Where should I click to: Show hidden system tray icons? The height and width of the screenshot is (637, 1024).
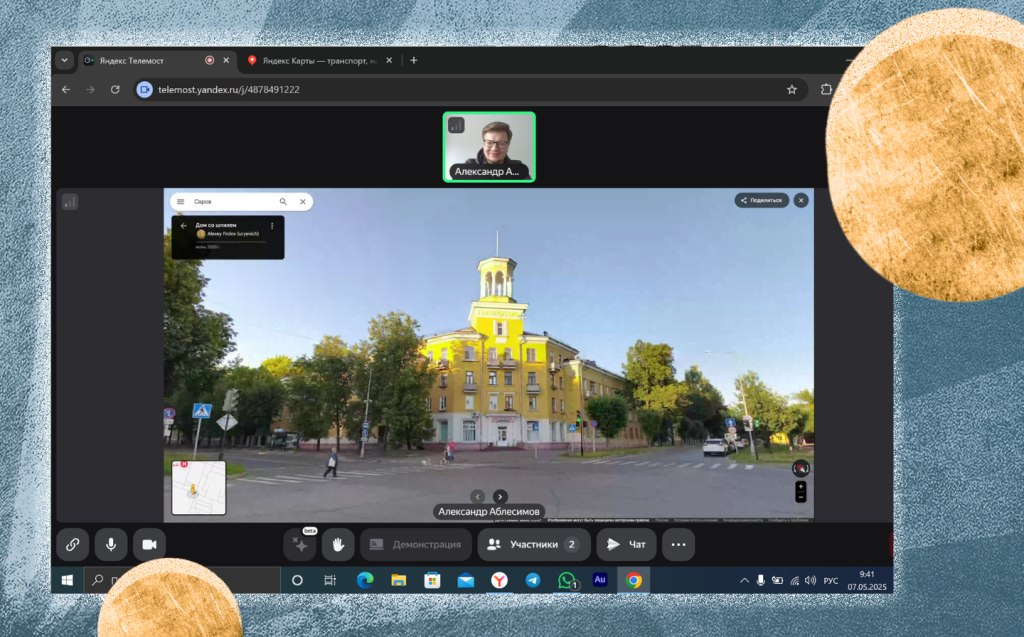pos(744,580)
